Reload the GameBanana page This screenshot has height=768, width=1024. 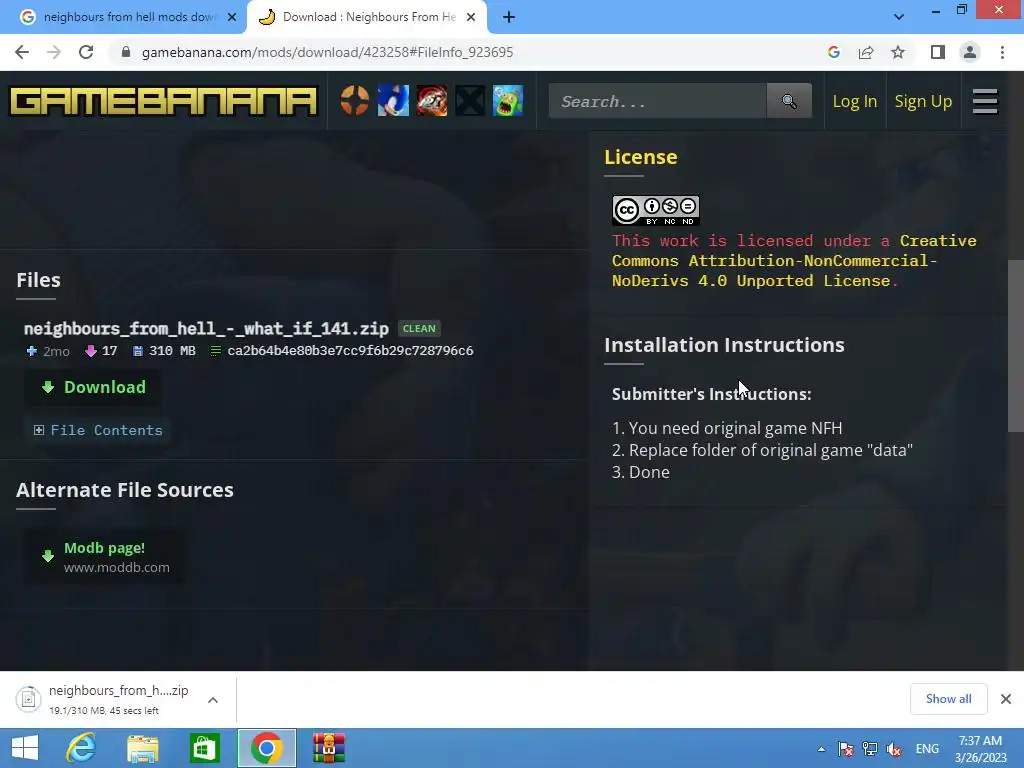click(x=86, y=52)
